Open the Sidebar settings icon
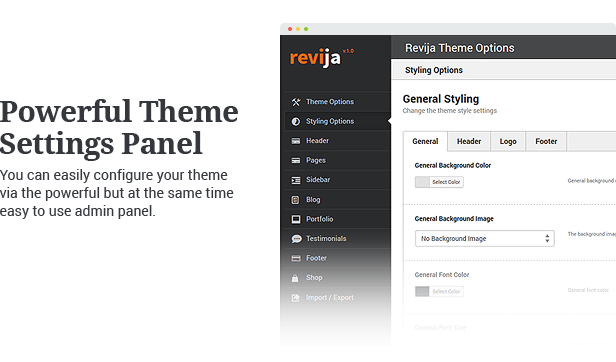This screenshot has height=362, width=616. tap(296, 180)
